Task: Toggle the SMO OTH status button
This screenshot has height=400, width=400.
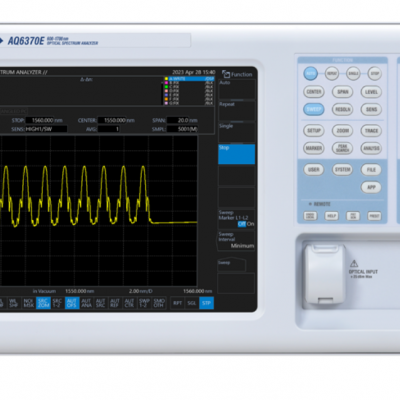Action: tap(159, 303)
